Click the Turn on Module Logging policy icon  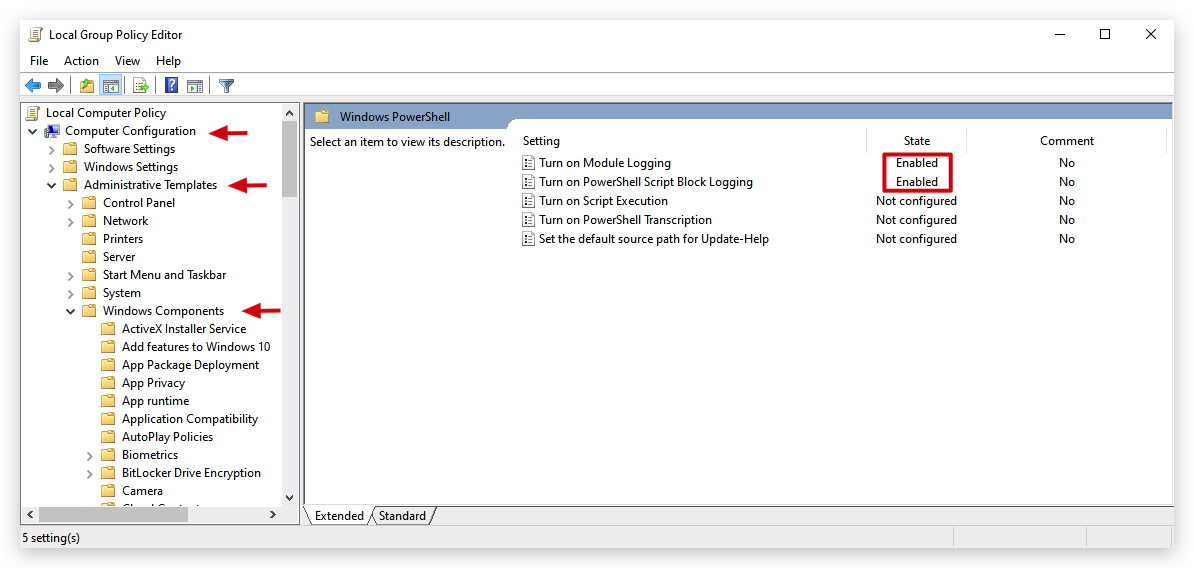528,163
